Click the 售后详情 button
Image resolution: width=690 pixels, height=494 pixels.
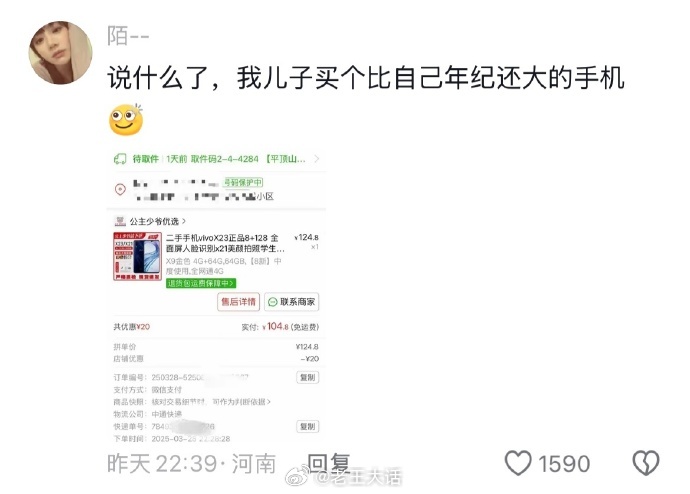pyautogui.click(x=239, y=302)
